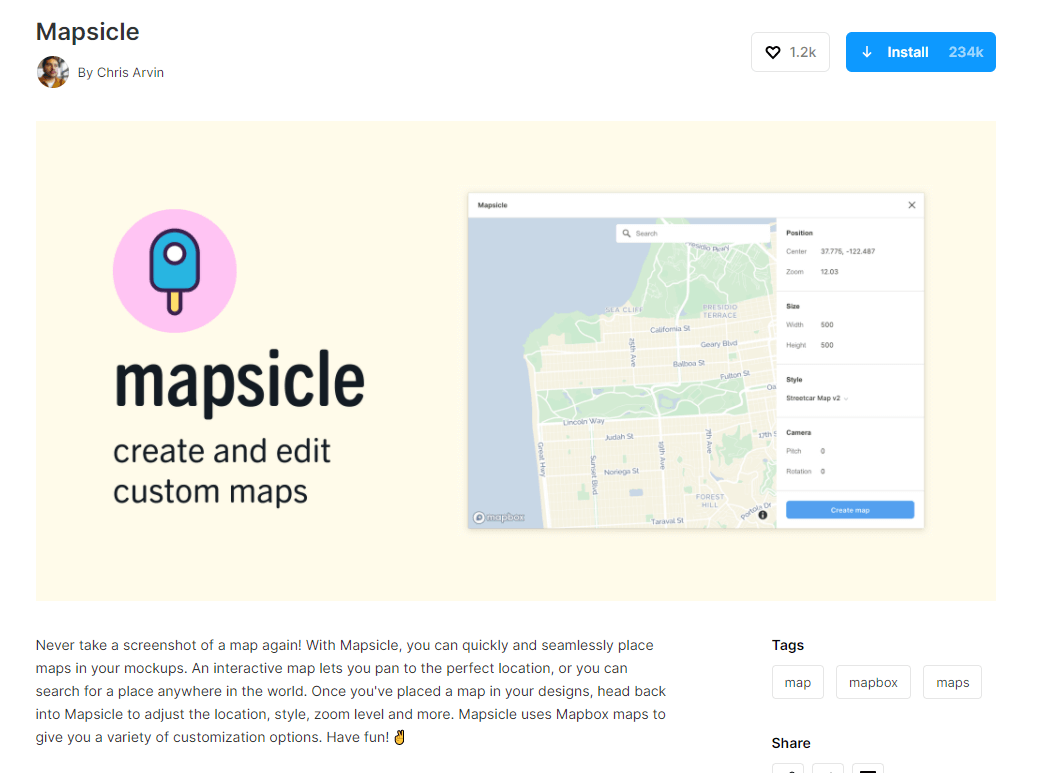The image size is (1040, 773).
Task: Click the "FOREST HILL" label on the map
Action: click(x=710, y=500)
